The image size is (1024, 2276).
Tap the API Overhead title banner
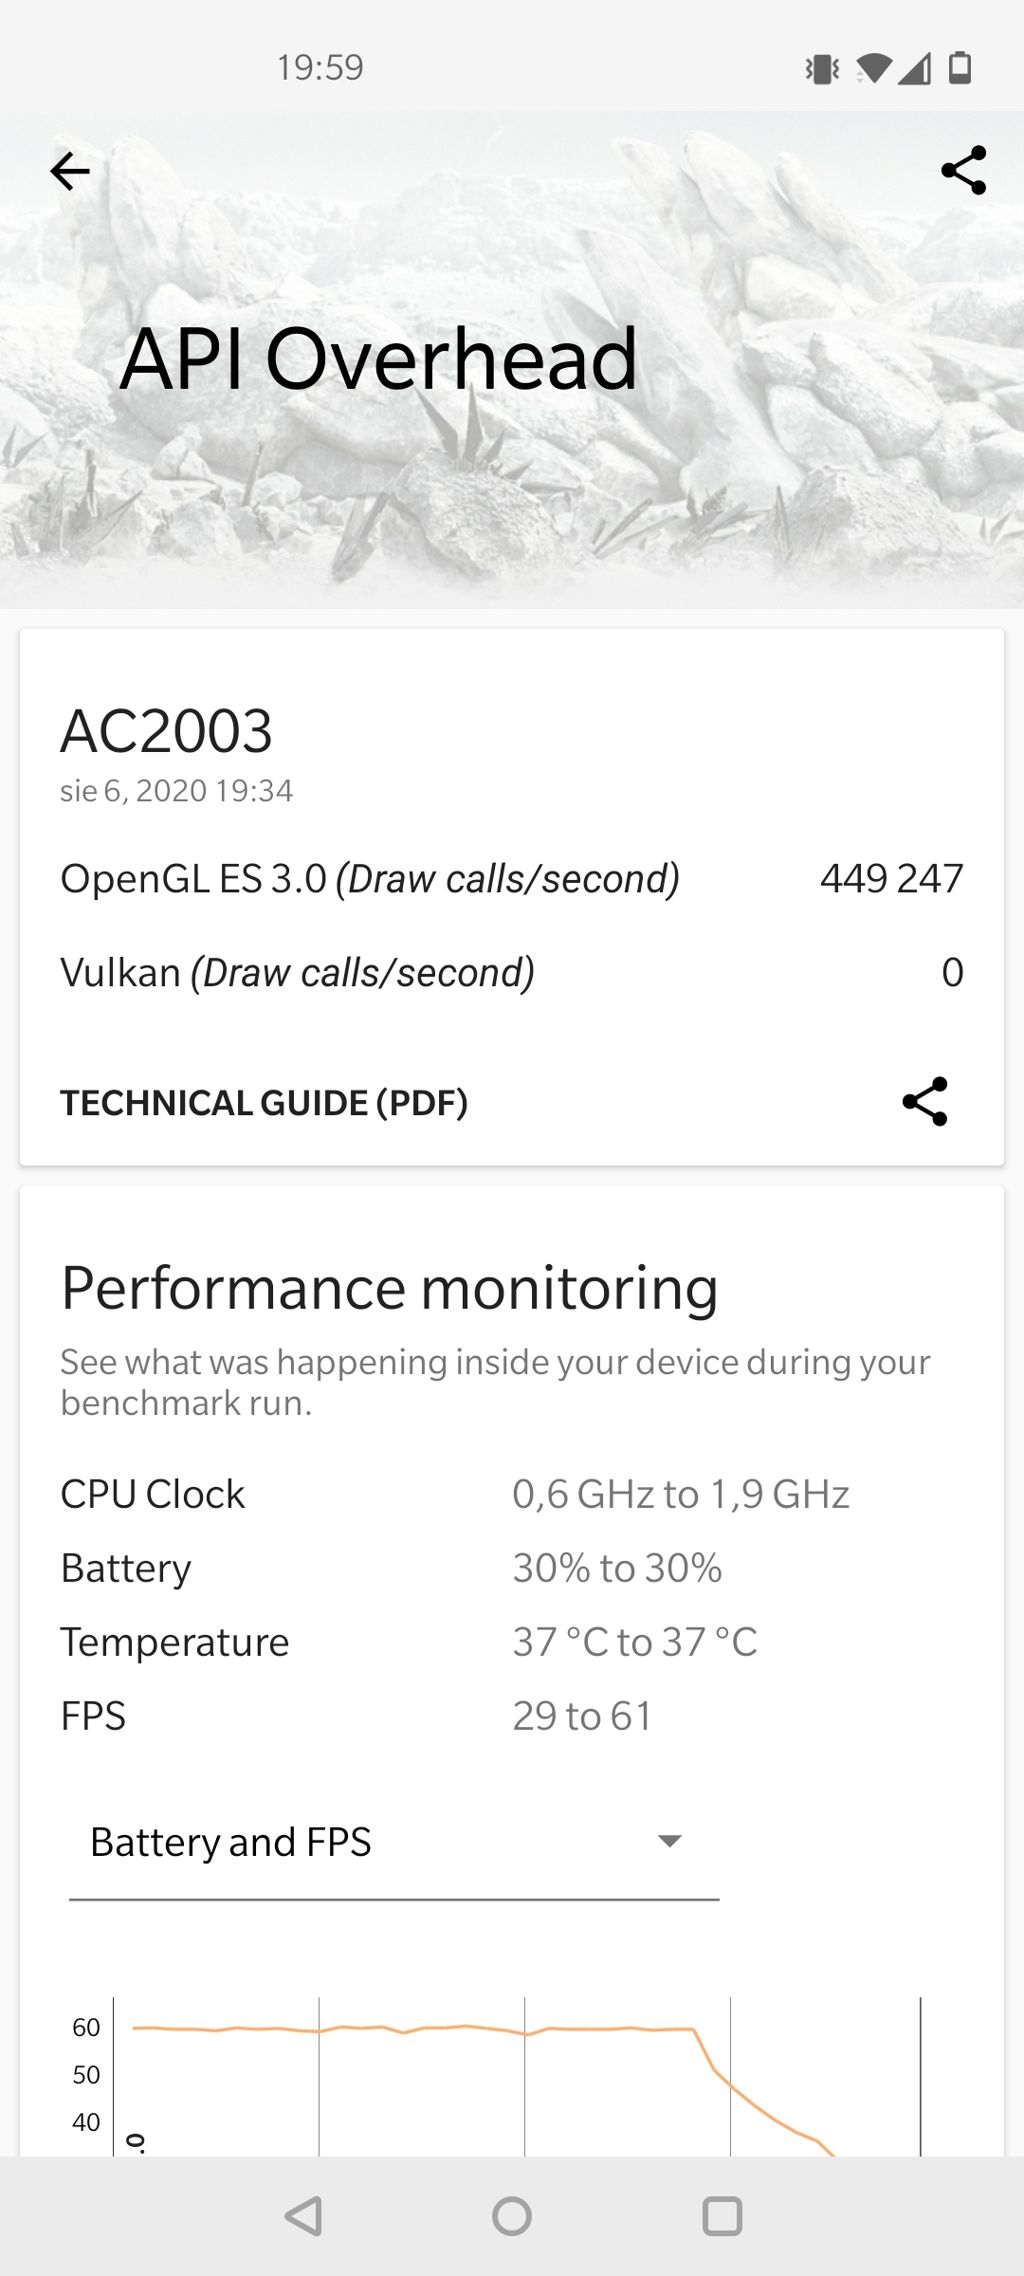[x=379, y=358]
